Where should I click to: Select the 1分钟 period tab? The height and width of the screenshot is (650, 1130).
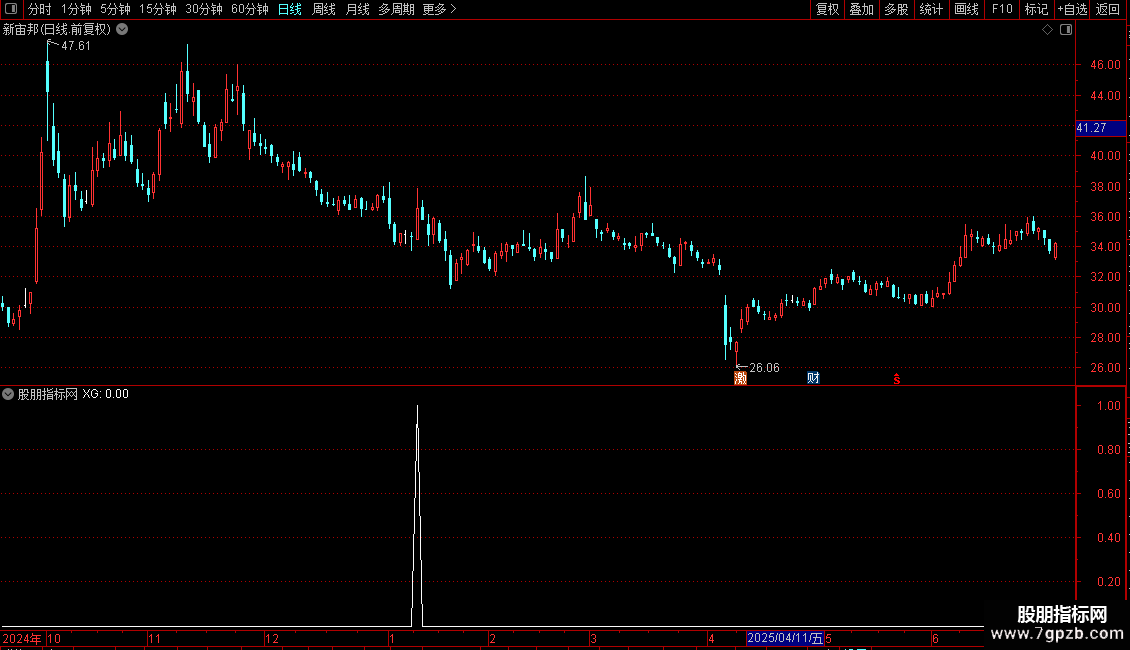[x=76, y=9]
